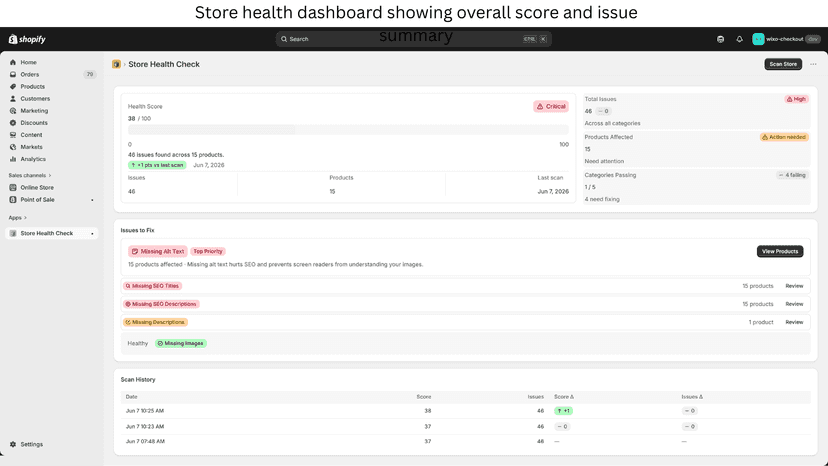Viewport: 828px width, 466px height.
Task: Click the '4 failing' badge
Action: (x=792, y=175)
